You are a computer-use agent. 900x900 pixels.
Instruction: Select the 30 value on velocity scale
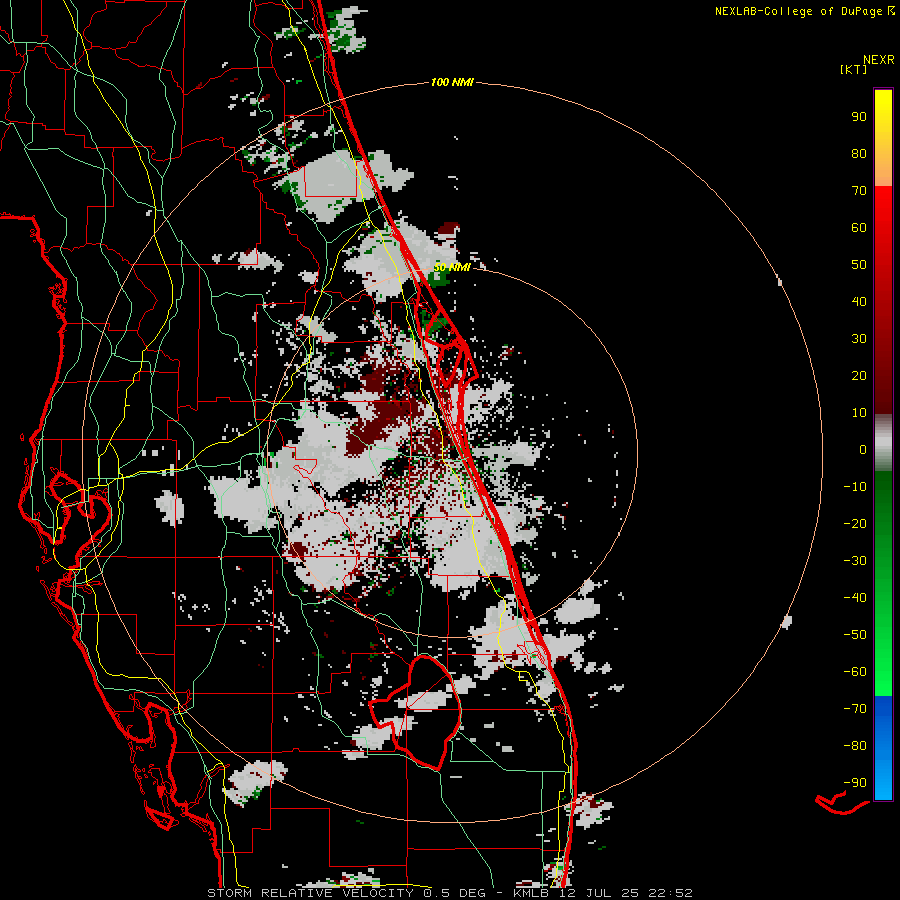click(x=859, y=339)
